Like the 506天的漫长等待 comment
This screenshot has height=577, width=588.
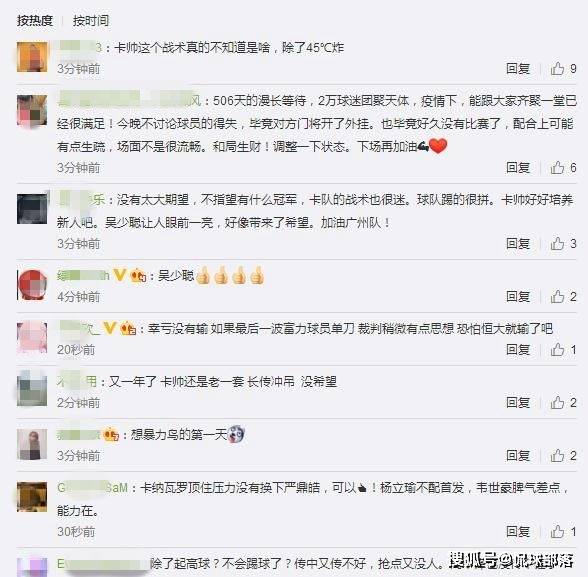pyautogui.click(x=557, y=168)
